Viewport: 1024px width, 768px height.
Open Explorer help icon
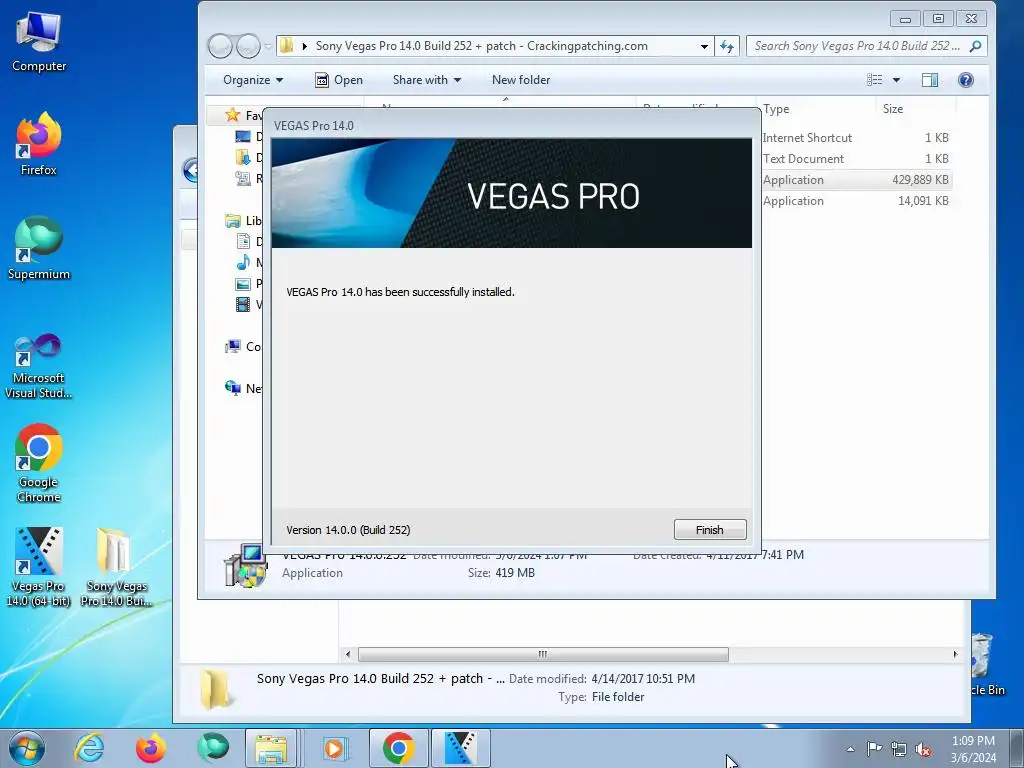click(x=966, y=80)
